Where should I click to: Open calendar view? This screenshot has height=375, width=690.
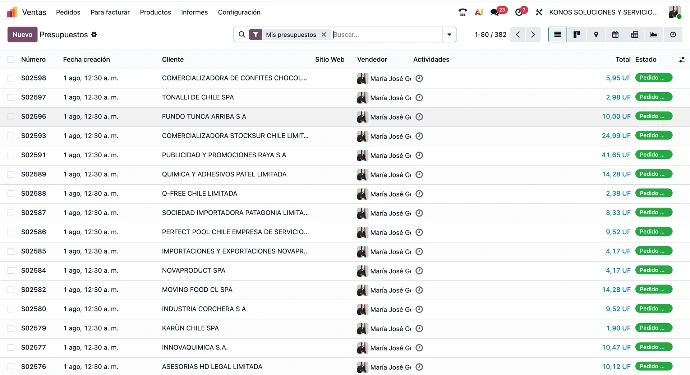click(615, 34)
